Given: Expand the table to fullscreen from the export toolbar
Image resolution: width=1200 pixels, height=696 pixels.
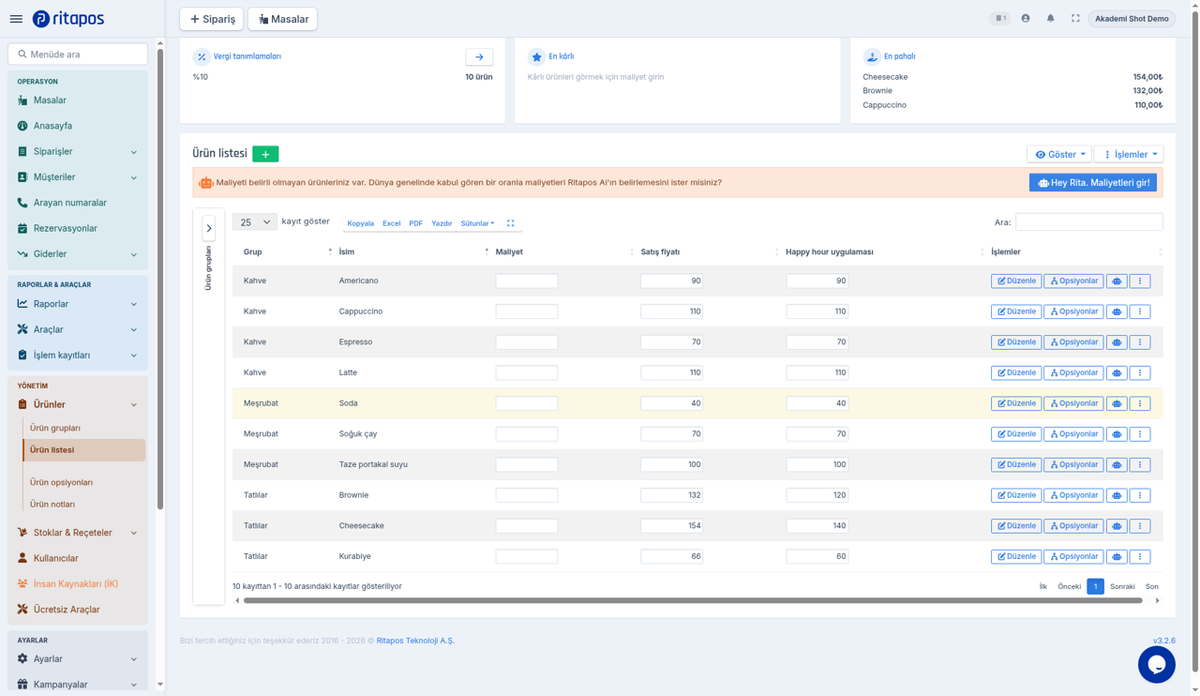Looking at the screenshot, I should point(510,224).
